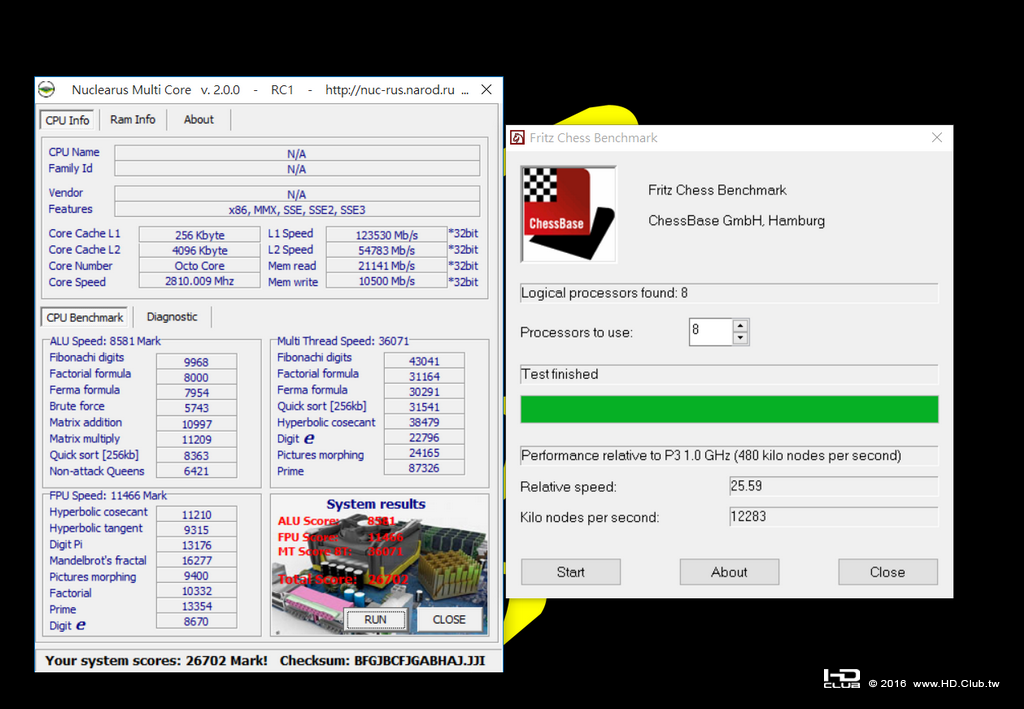
Task: Click Hyperbolic tangent value 9315
Action: 196,530
